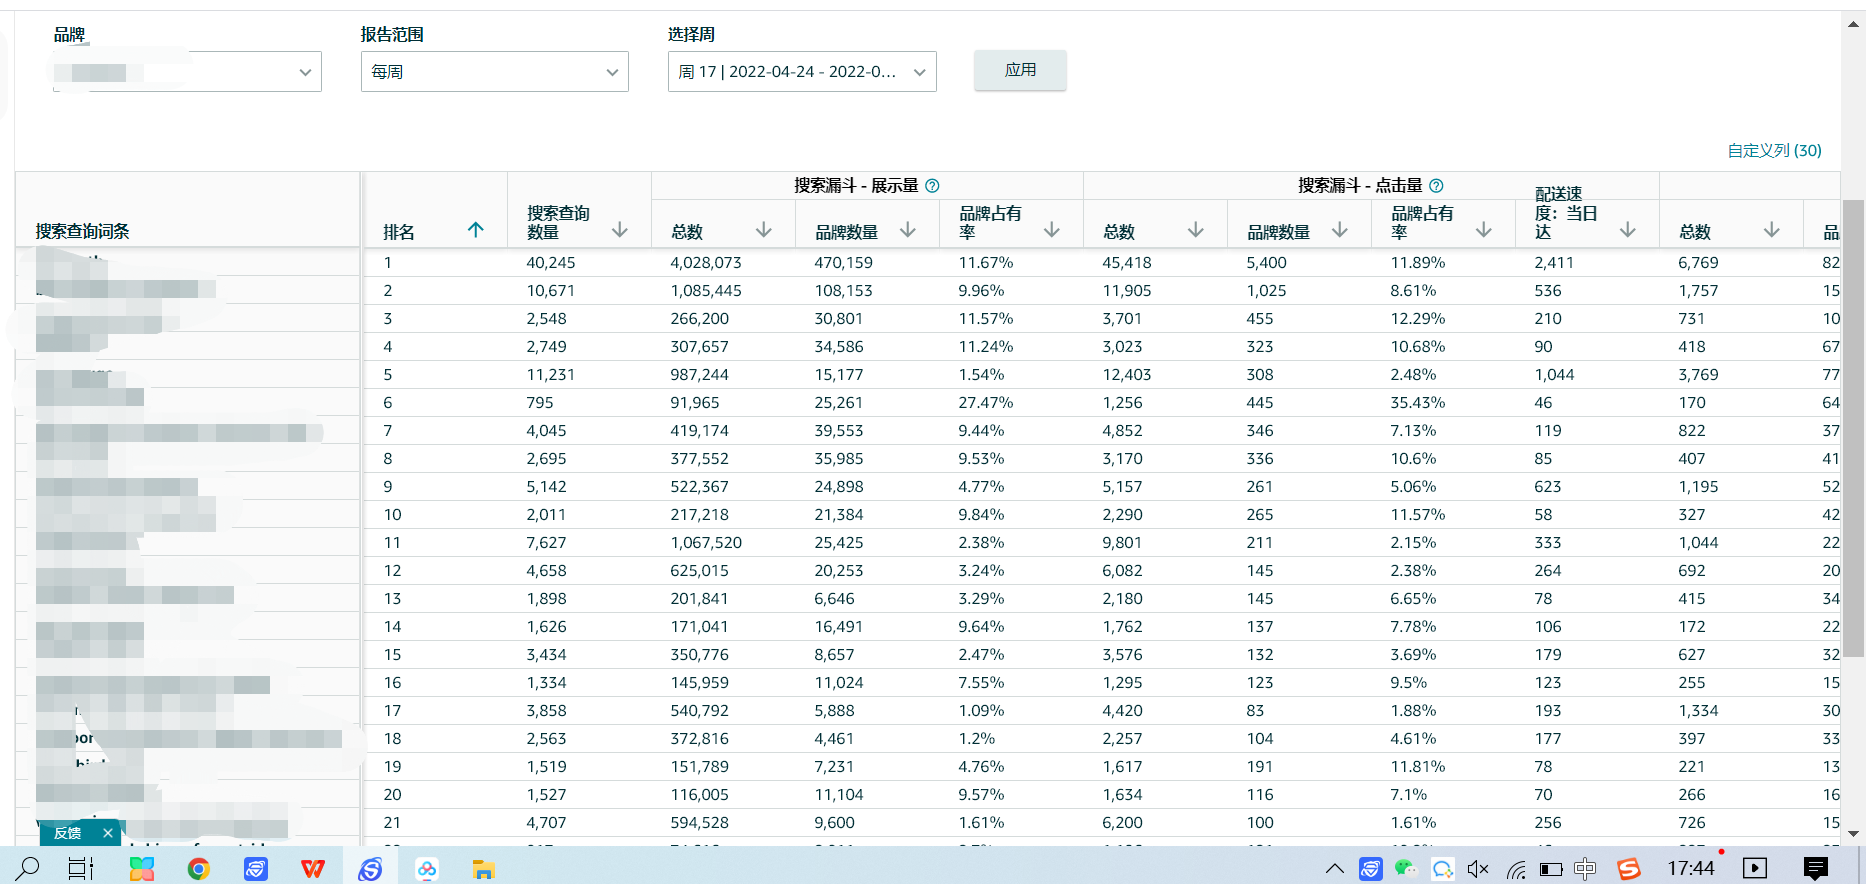The image size is (1866, 884).
Task: Open help for 搜索漏斗 - 展示量
Action: tap(932, 185)
